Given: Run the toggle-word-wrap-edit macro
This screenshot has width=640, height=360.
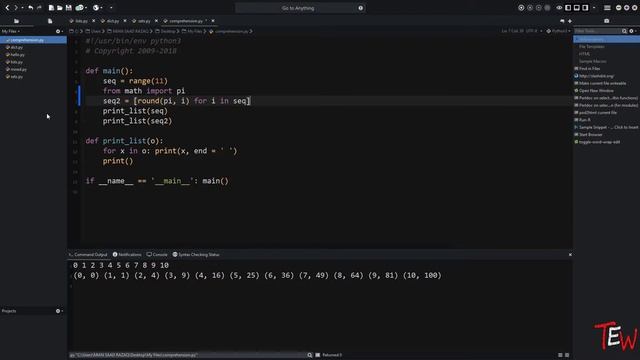Looking at the screenshot, I should click(598, 142).
